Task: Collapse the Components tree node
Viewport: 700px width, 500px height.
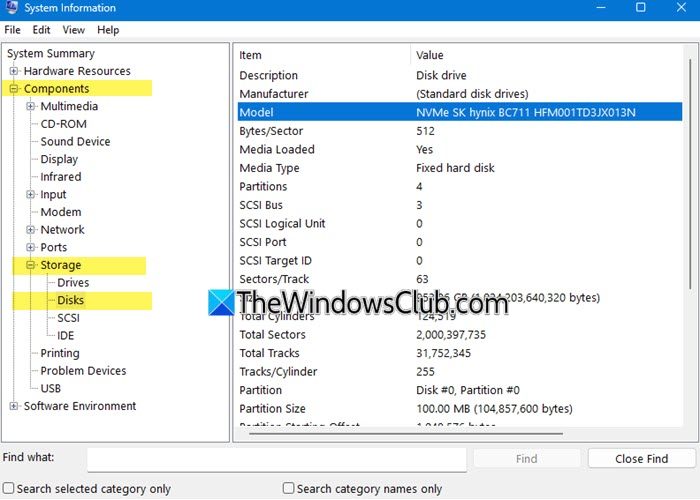Action: tap(14, 89)
